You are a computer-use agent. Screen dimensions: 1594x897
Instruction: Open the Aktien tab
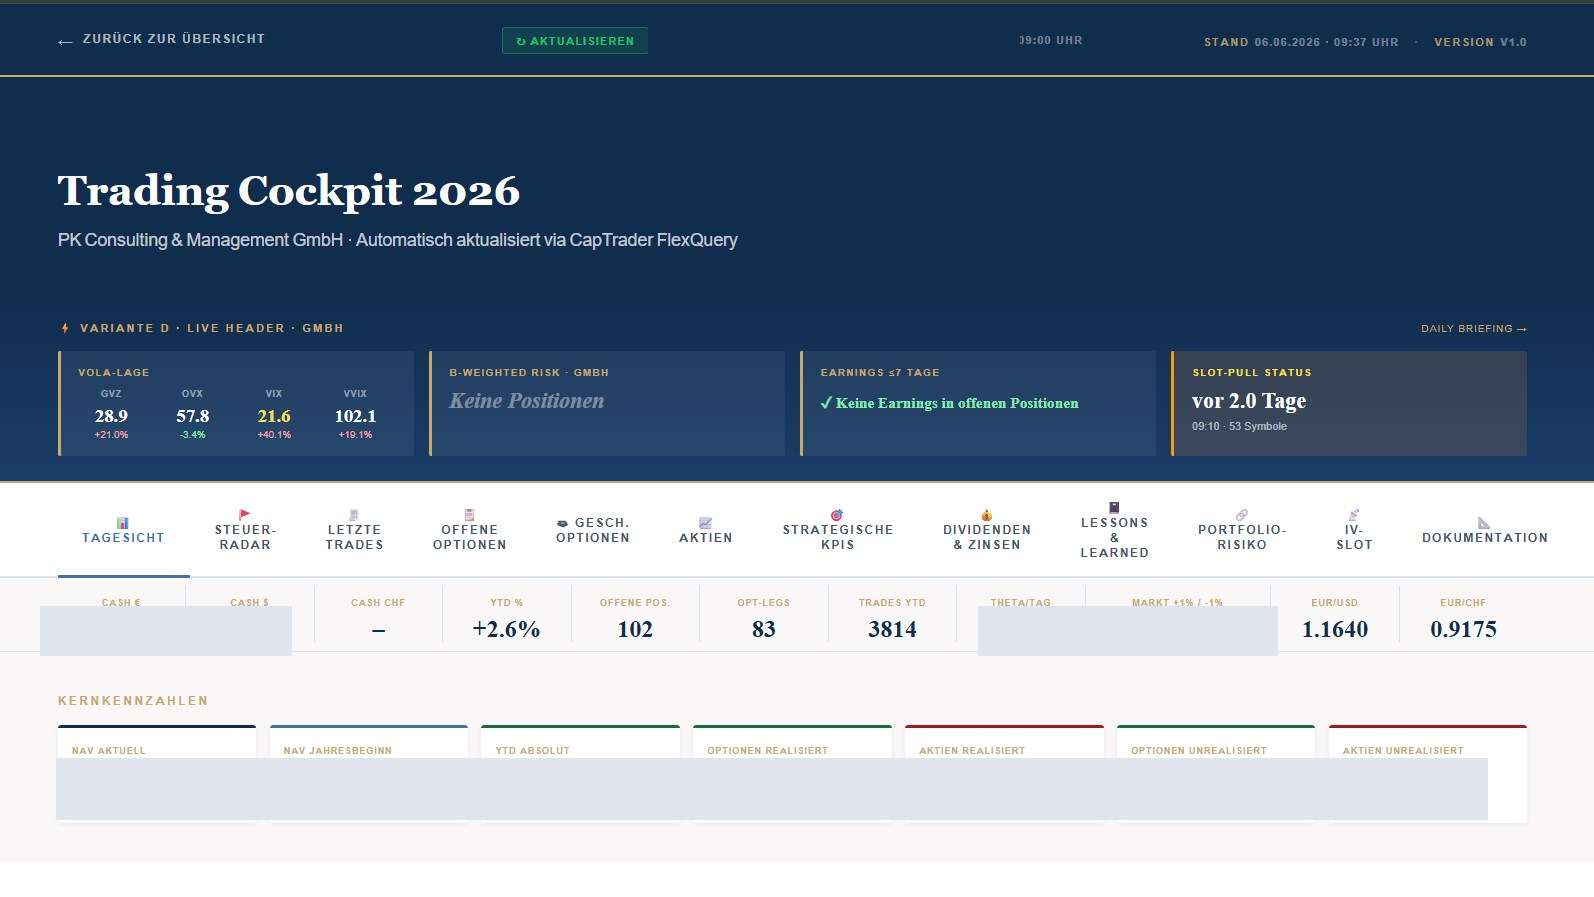(706, 530)
